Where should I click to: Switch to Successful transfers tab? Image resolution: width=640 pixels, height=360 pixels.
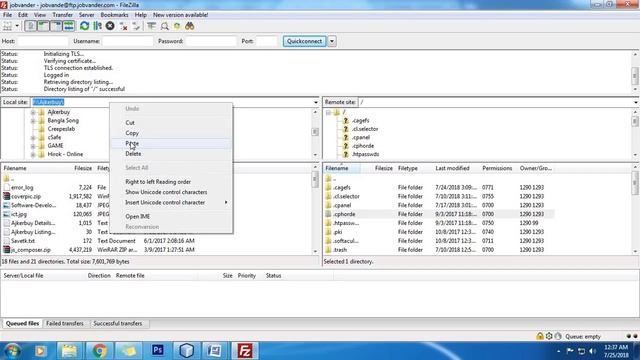tap(118, 323)
